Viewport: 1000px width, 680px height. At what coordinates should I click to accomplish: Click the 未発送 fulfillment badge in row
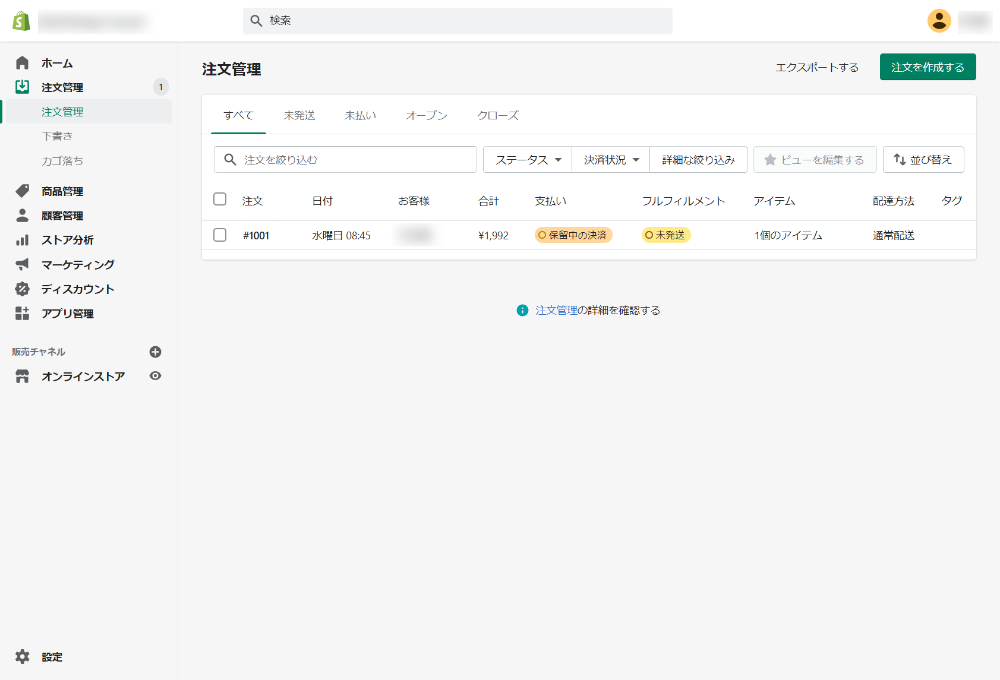click(x=666, y=235)
